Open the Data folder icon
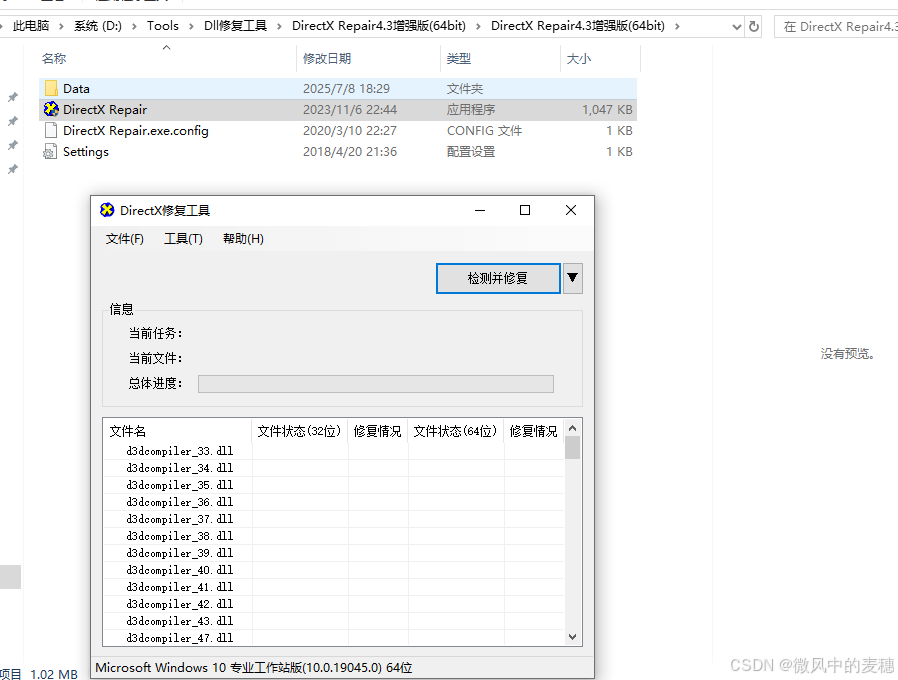Image resolution: width=898 pixels, height=680 pixels. click(x=51, y=88)
